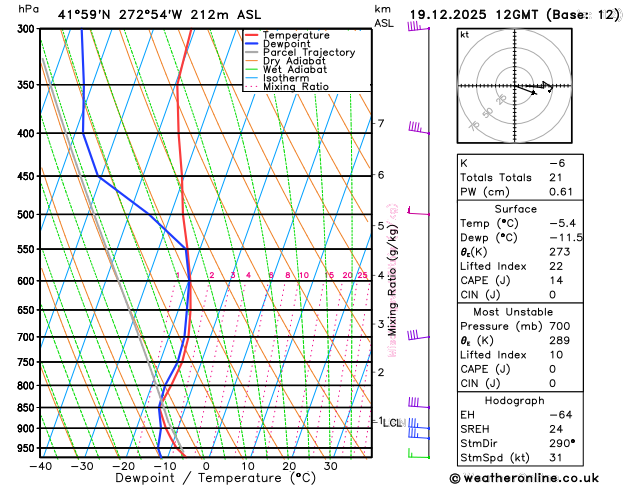Click the wind barb at 500 hPa
This screenshot has width=629, height=486.
(418, 211)
